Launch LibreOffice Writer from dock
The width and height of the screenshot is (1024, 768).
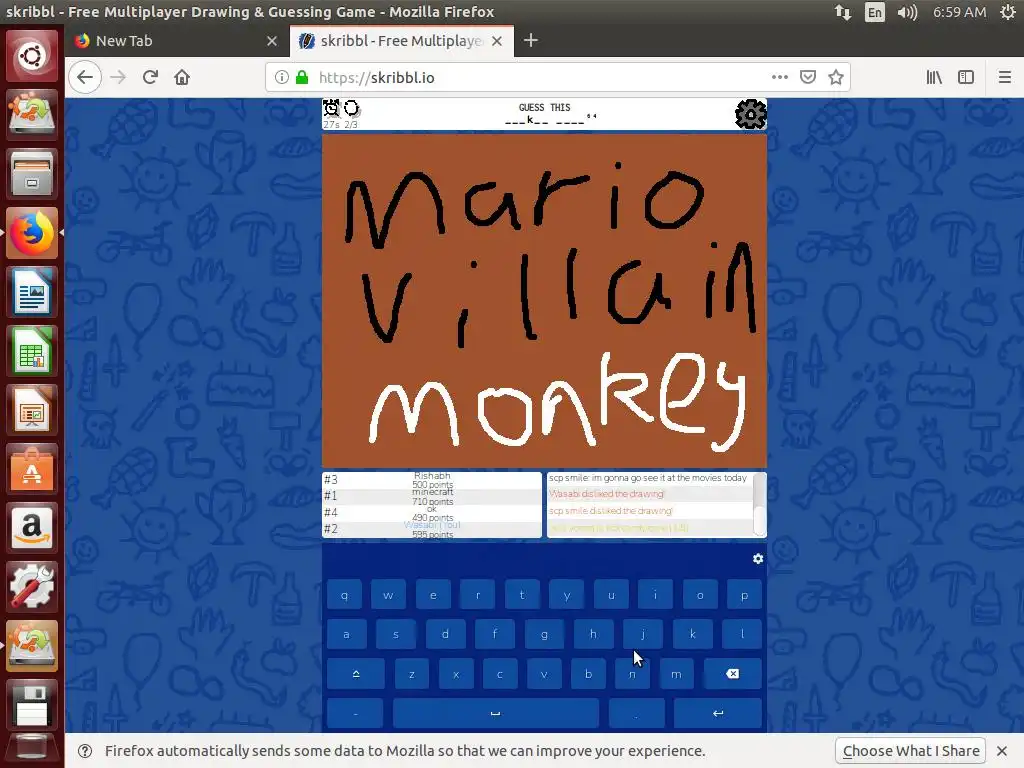coord(31,292)
